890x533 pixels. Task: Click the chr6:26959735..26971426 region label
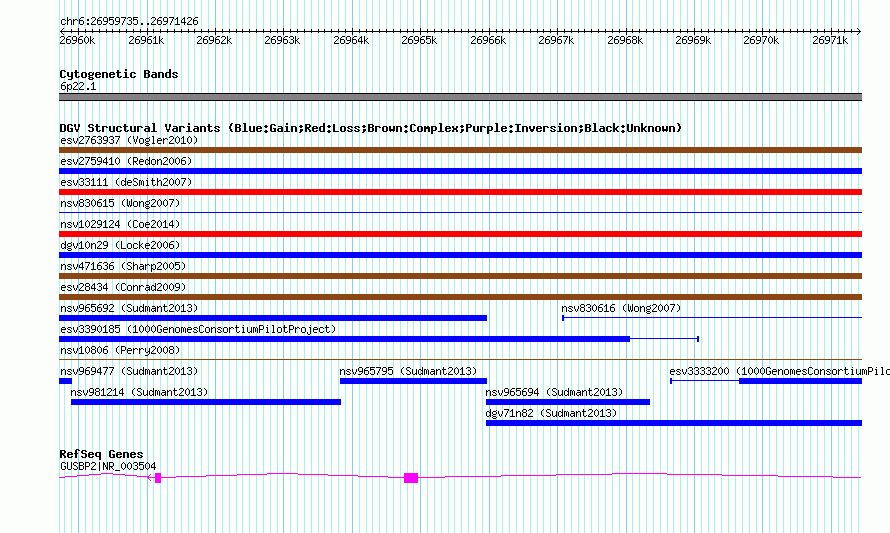pos(129,22)
